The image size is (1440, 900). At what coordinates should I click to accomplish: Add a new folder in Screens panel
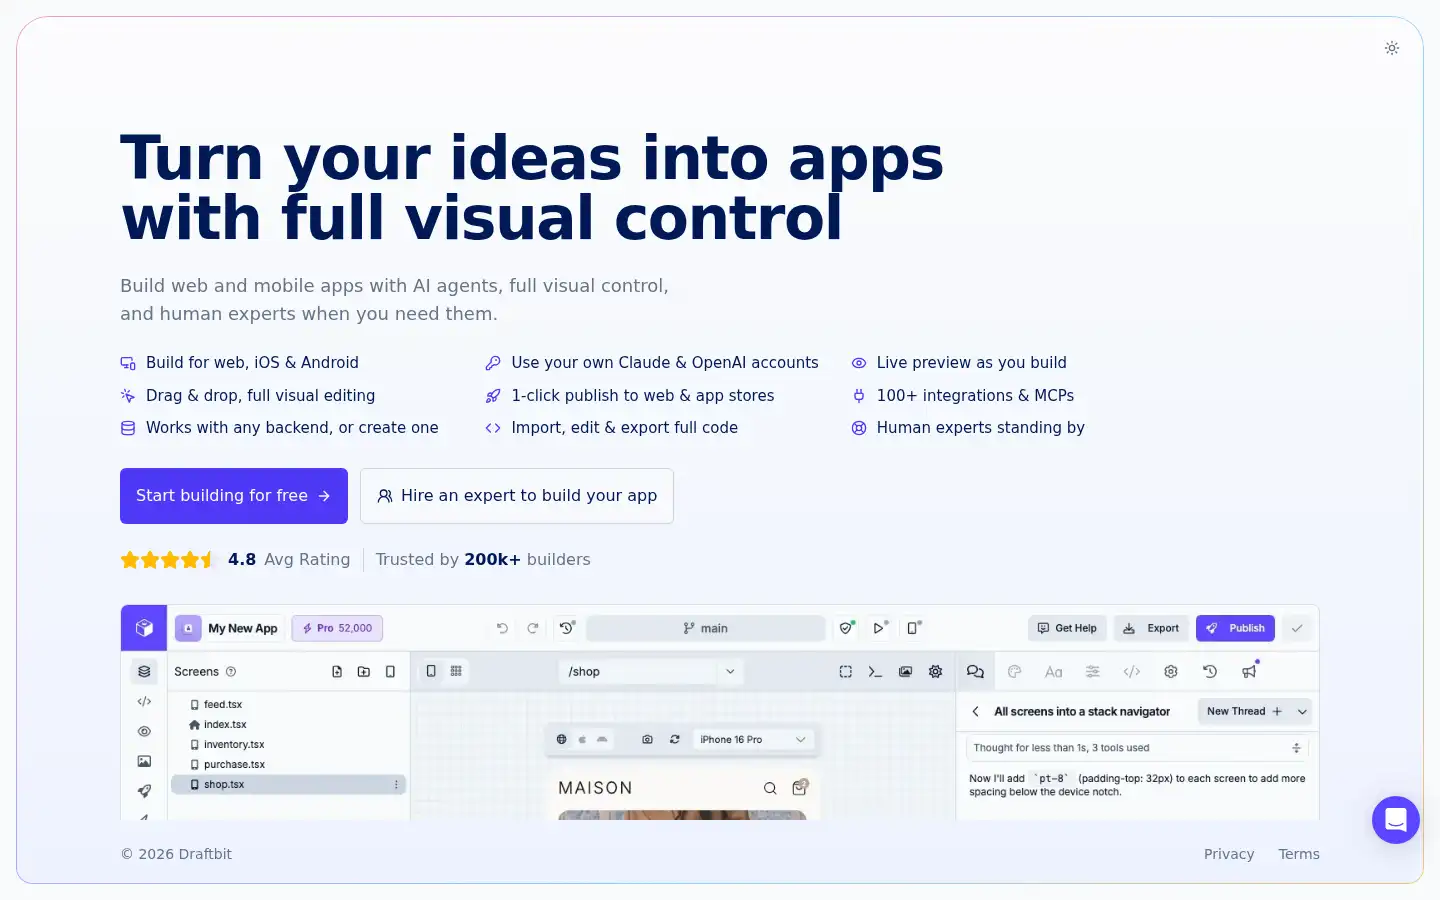tap(364, 672)
